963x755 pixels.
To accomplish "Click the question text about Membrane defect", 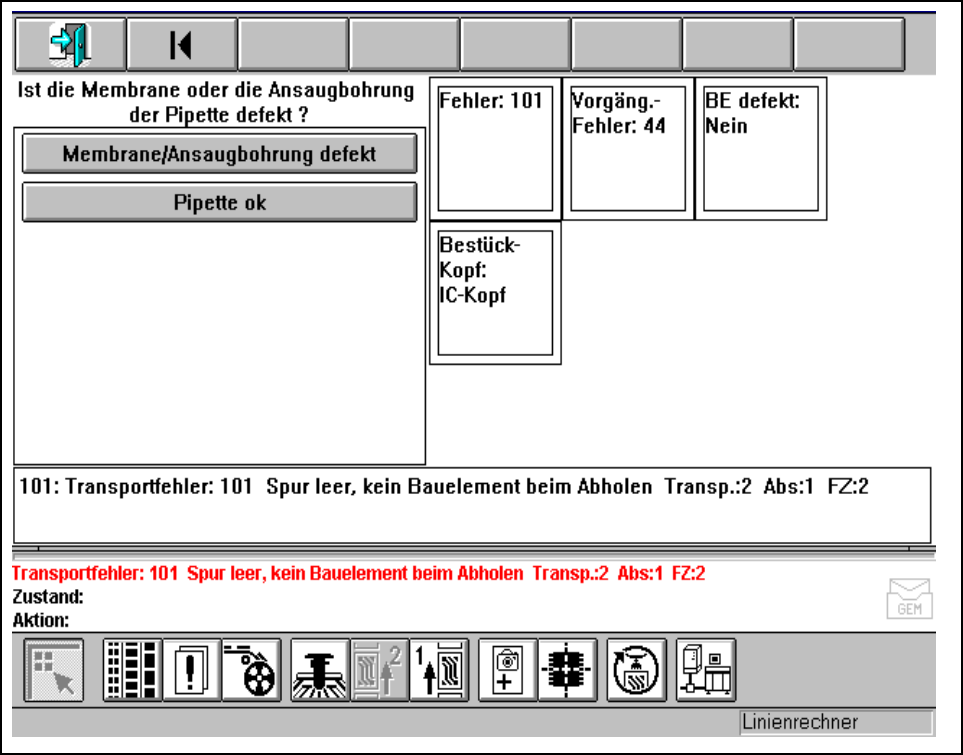I will (x=216, y=102).
